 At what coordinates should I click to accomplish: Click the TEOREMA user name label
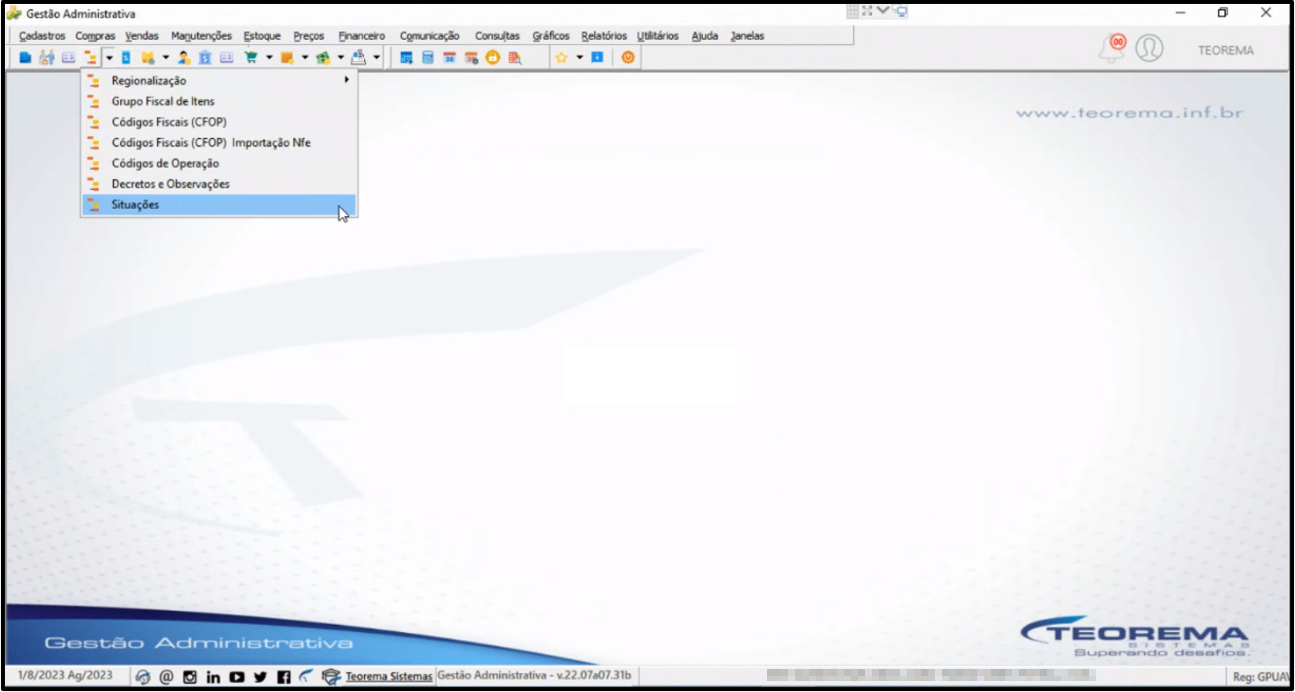pos(1225,50)
